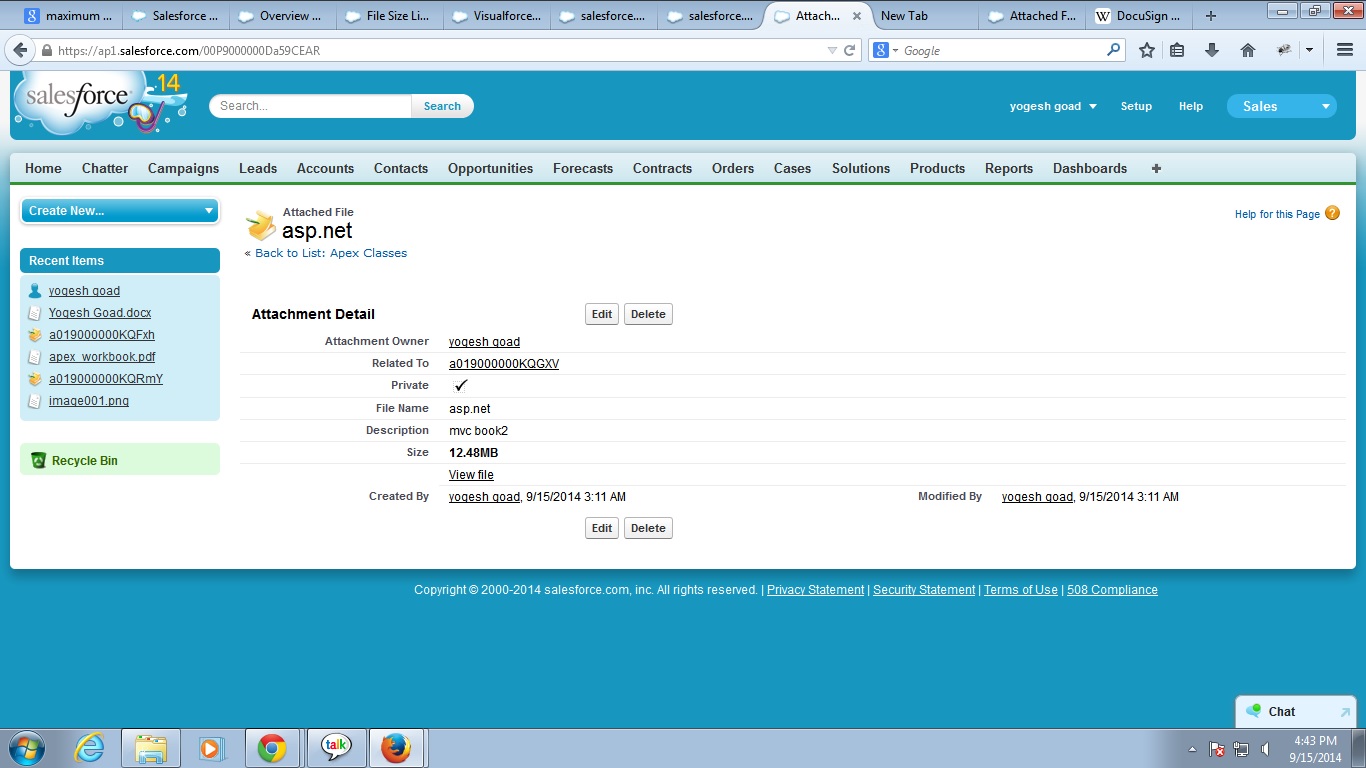
Task: Switch to the DocuSign browser tab
Action: 1139,16
